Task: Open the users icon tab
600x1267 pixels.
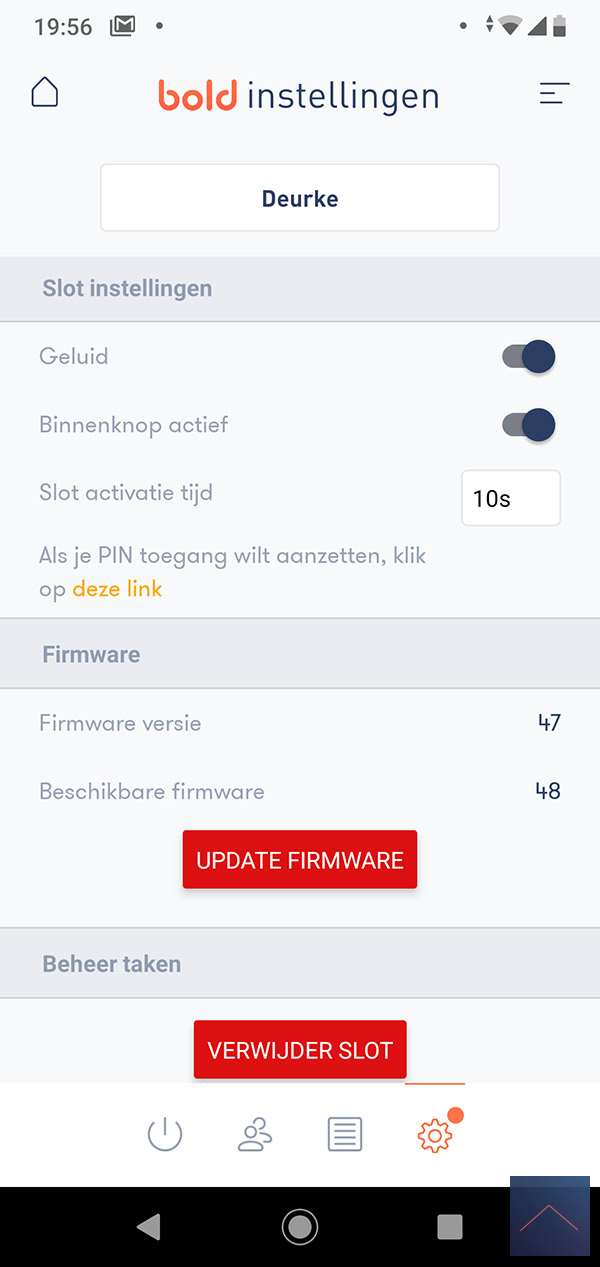Action: click(255, 1135)
